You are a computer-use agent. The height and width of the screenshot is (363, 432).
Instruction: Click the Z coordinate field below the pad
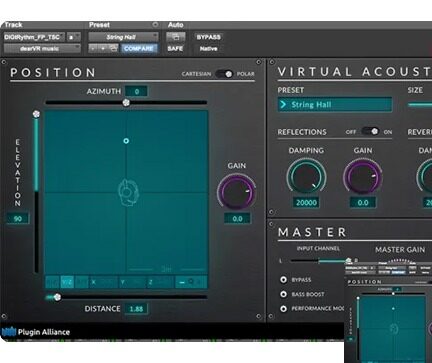pyautogui.click(x=161, y=282)
